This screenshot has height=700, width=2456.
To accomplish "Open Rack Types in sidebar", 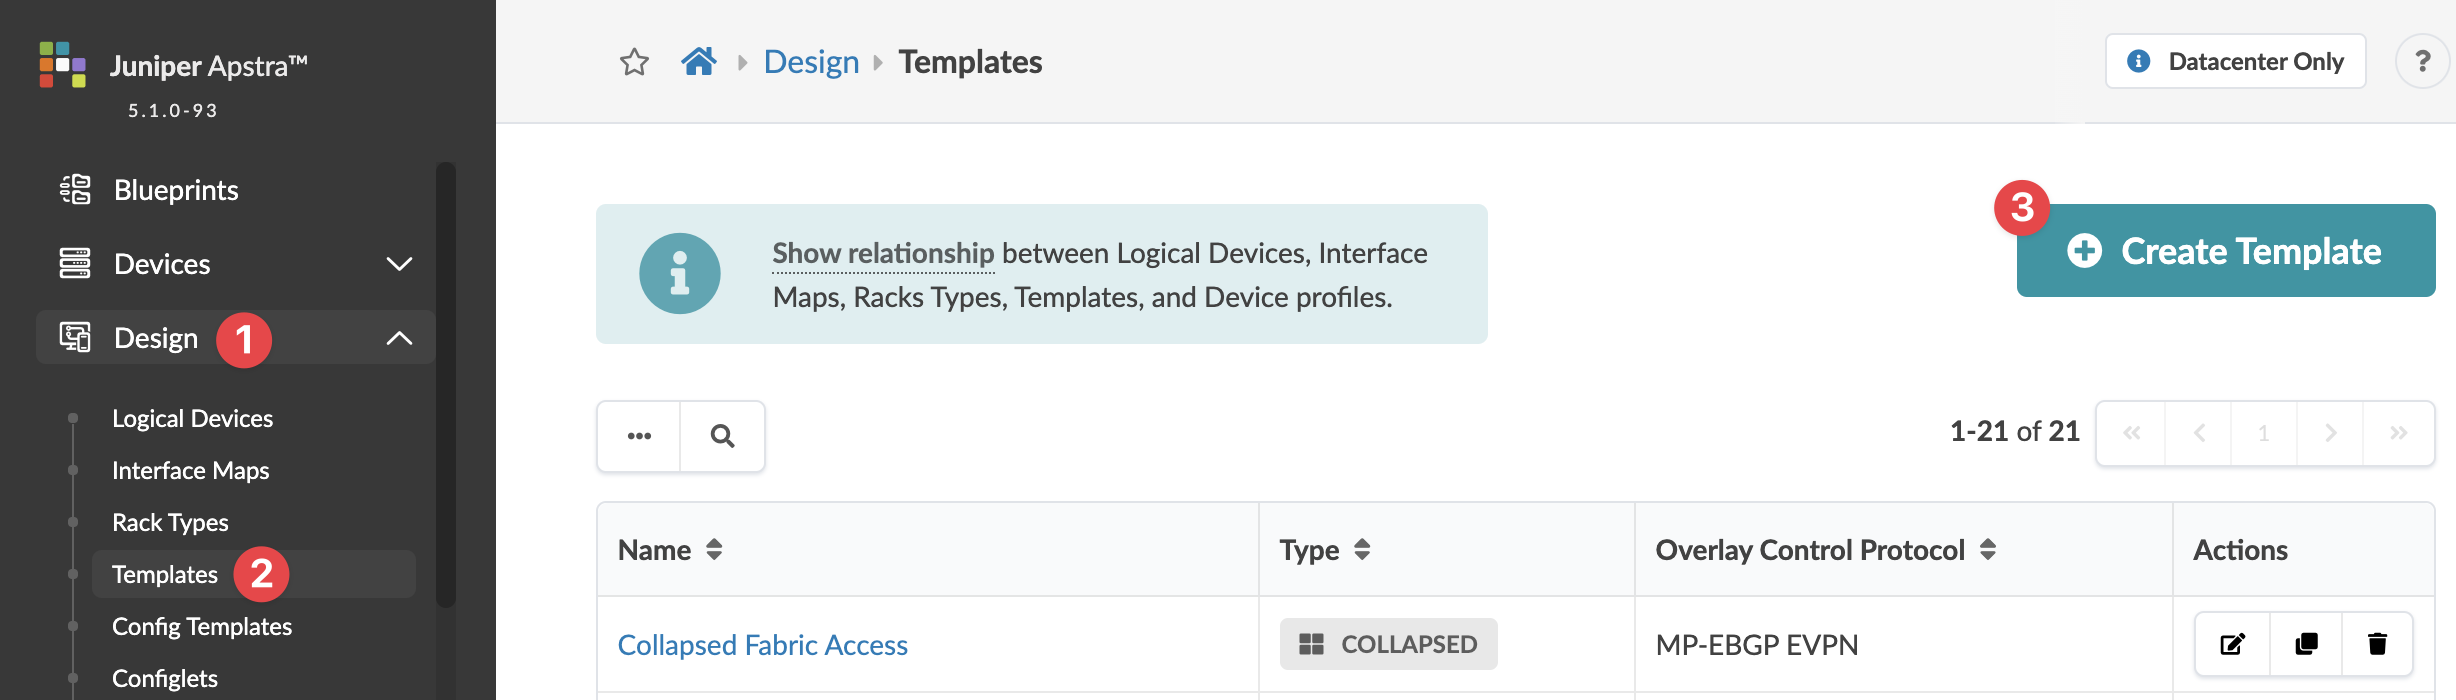I will pyautogui.click(x=170, y=522).
